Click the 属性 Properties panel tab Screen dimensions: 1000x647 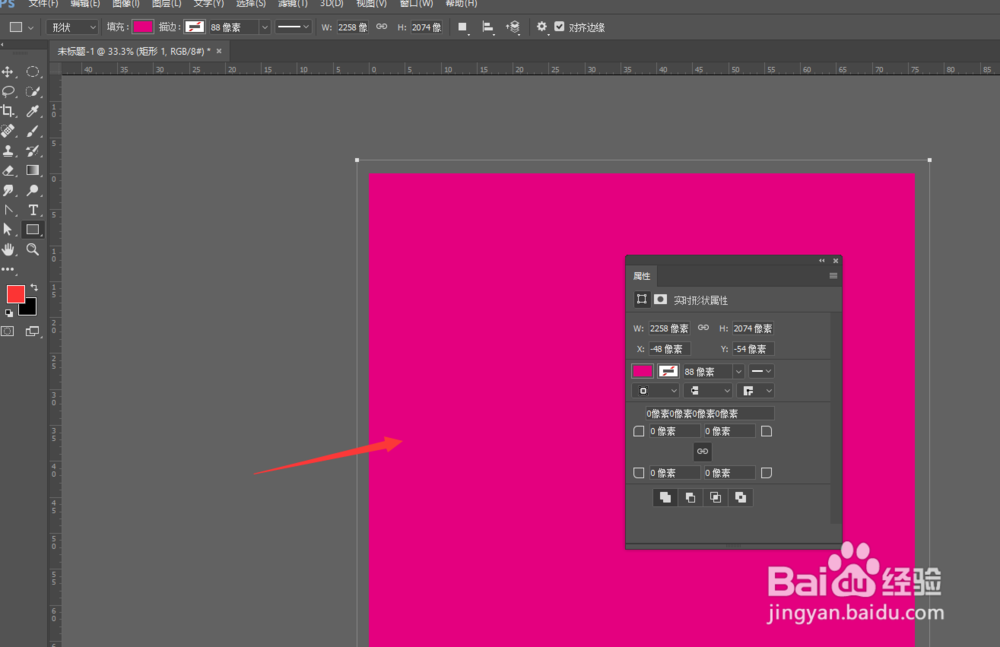[x=642, y=276]
